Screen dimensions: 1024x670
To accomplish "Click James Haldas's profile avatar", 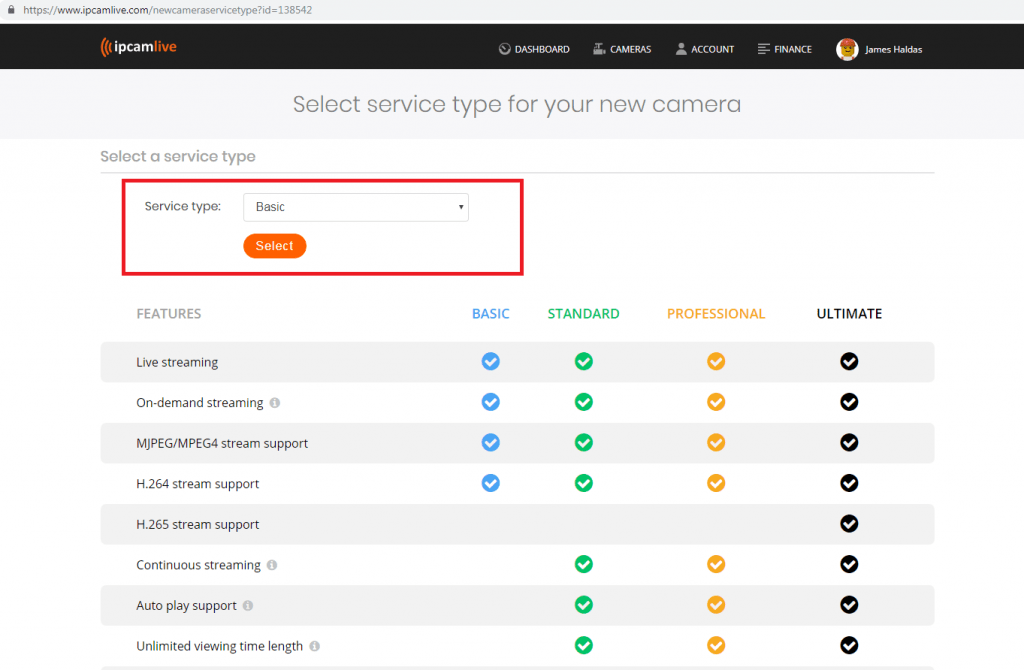I will [848, 48].
